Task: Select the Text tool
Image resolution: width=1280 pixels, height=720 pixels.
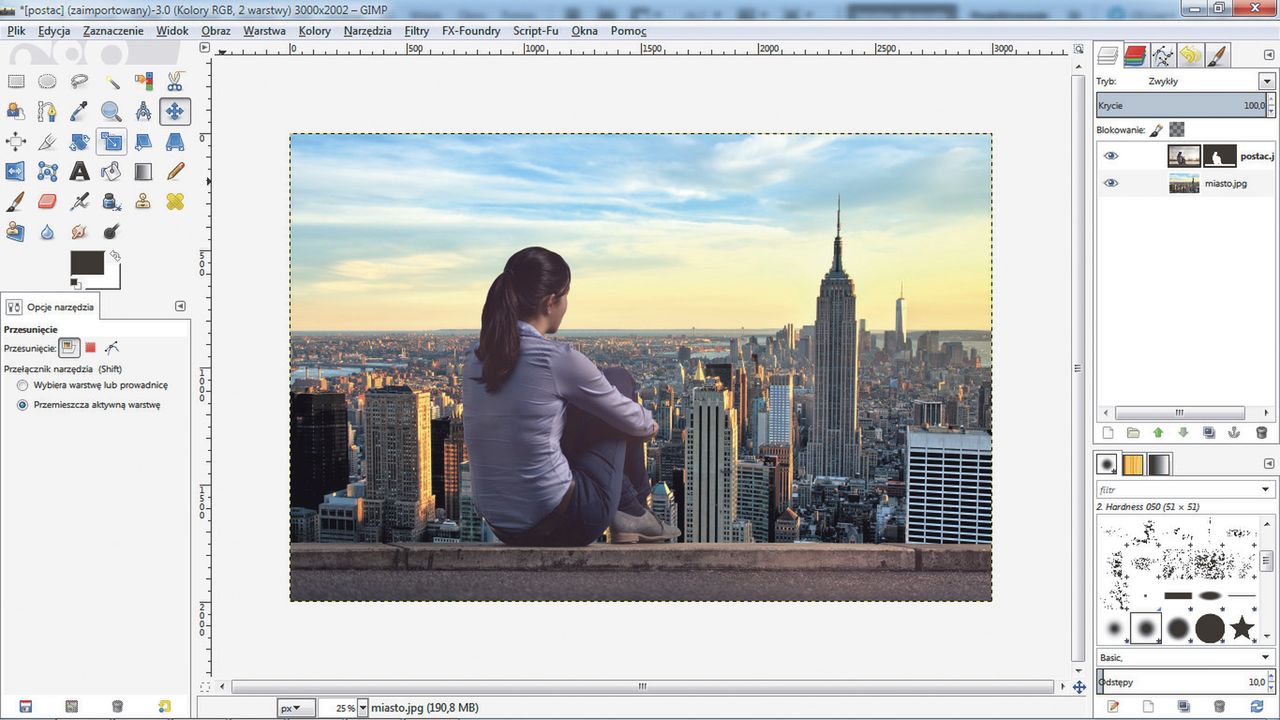Action: click(79, 172)
